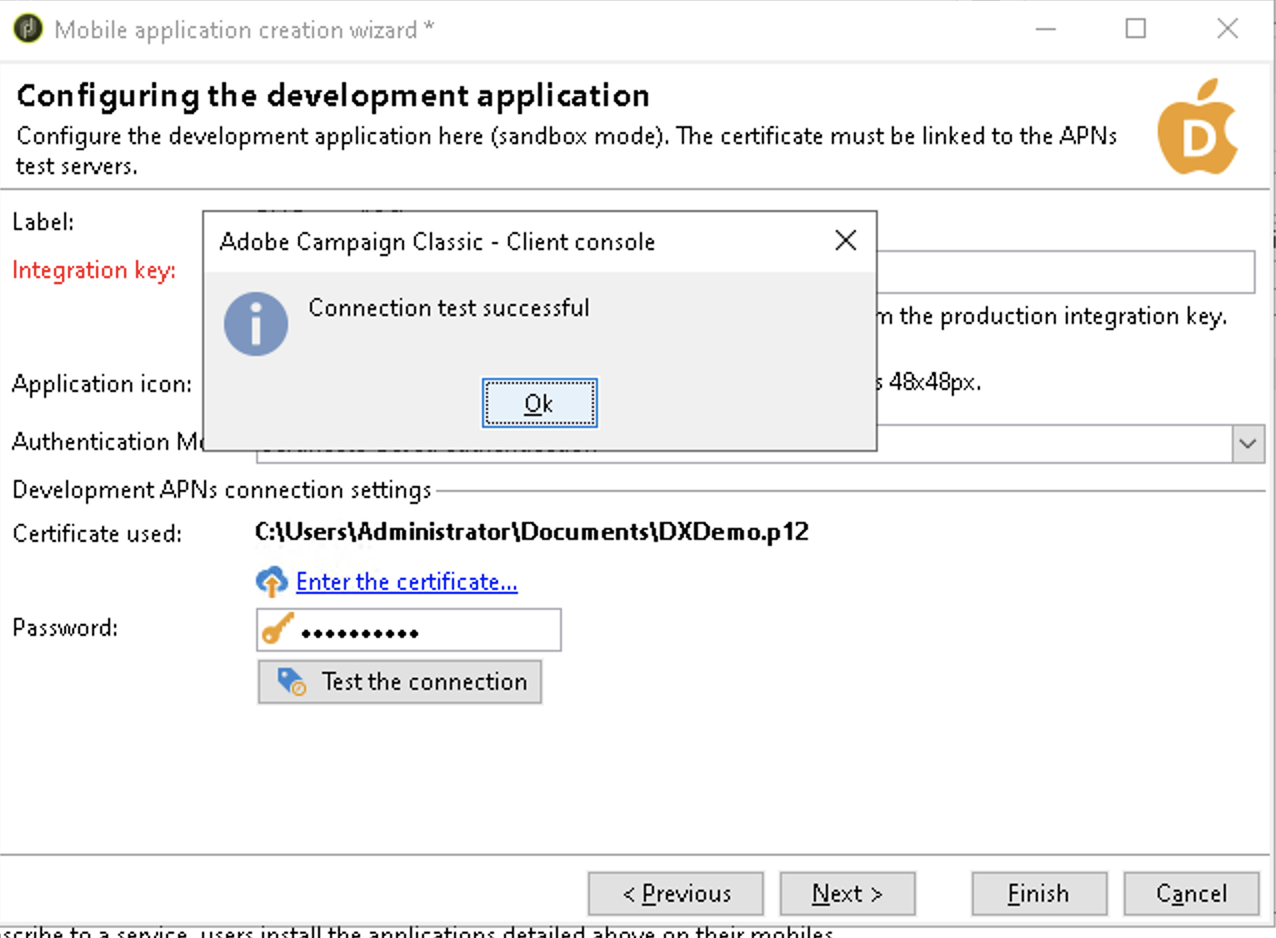Click Finish to complete the wizard
The image size is (1276, 938).
tap(1039, 894)
